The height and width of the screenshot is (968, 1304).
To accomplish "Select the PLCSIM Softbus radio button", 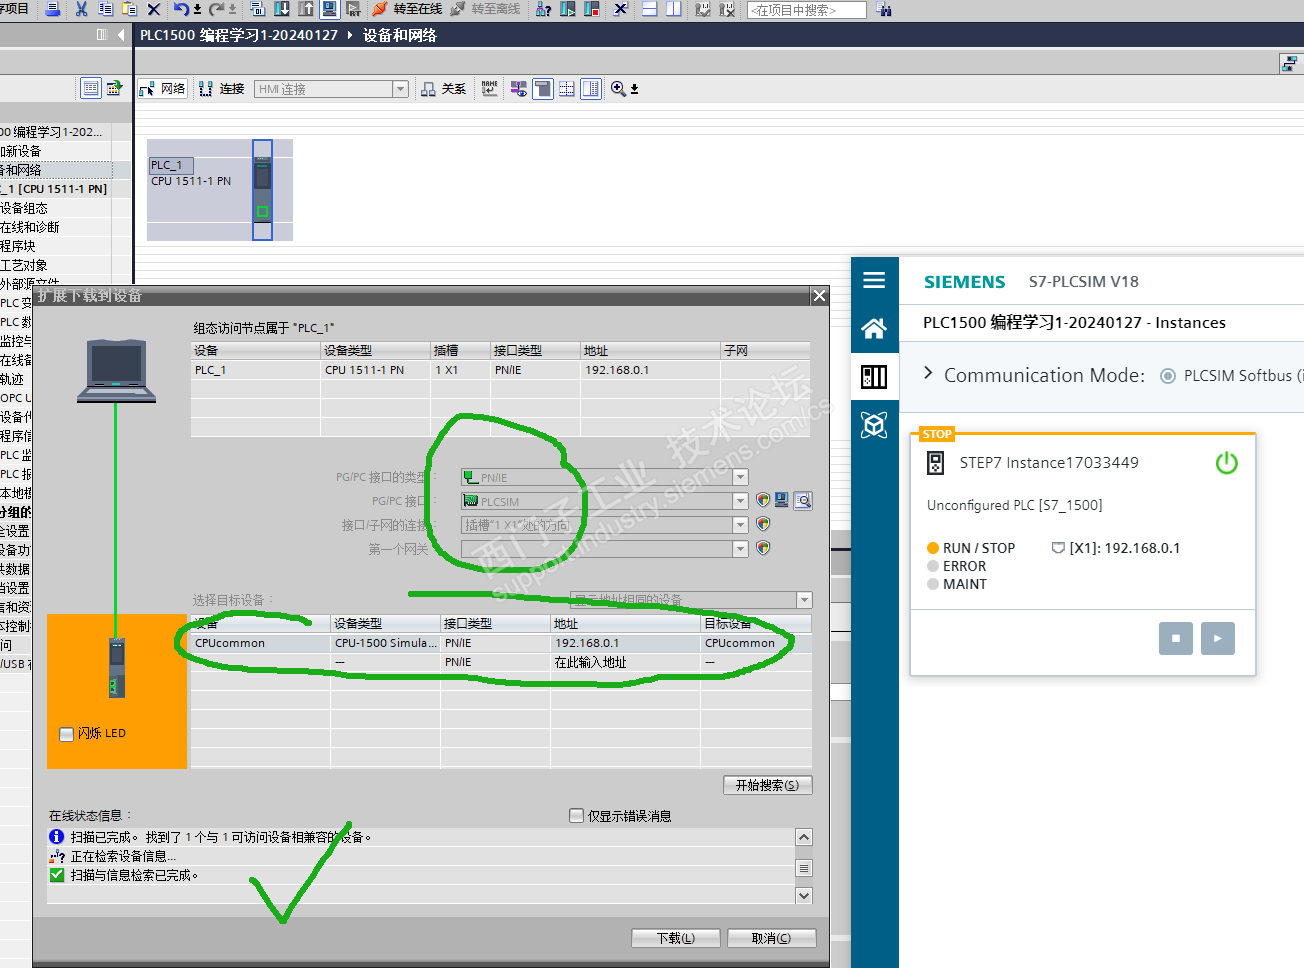I will pos(1167,376).
